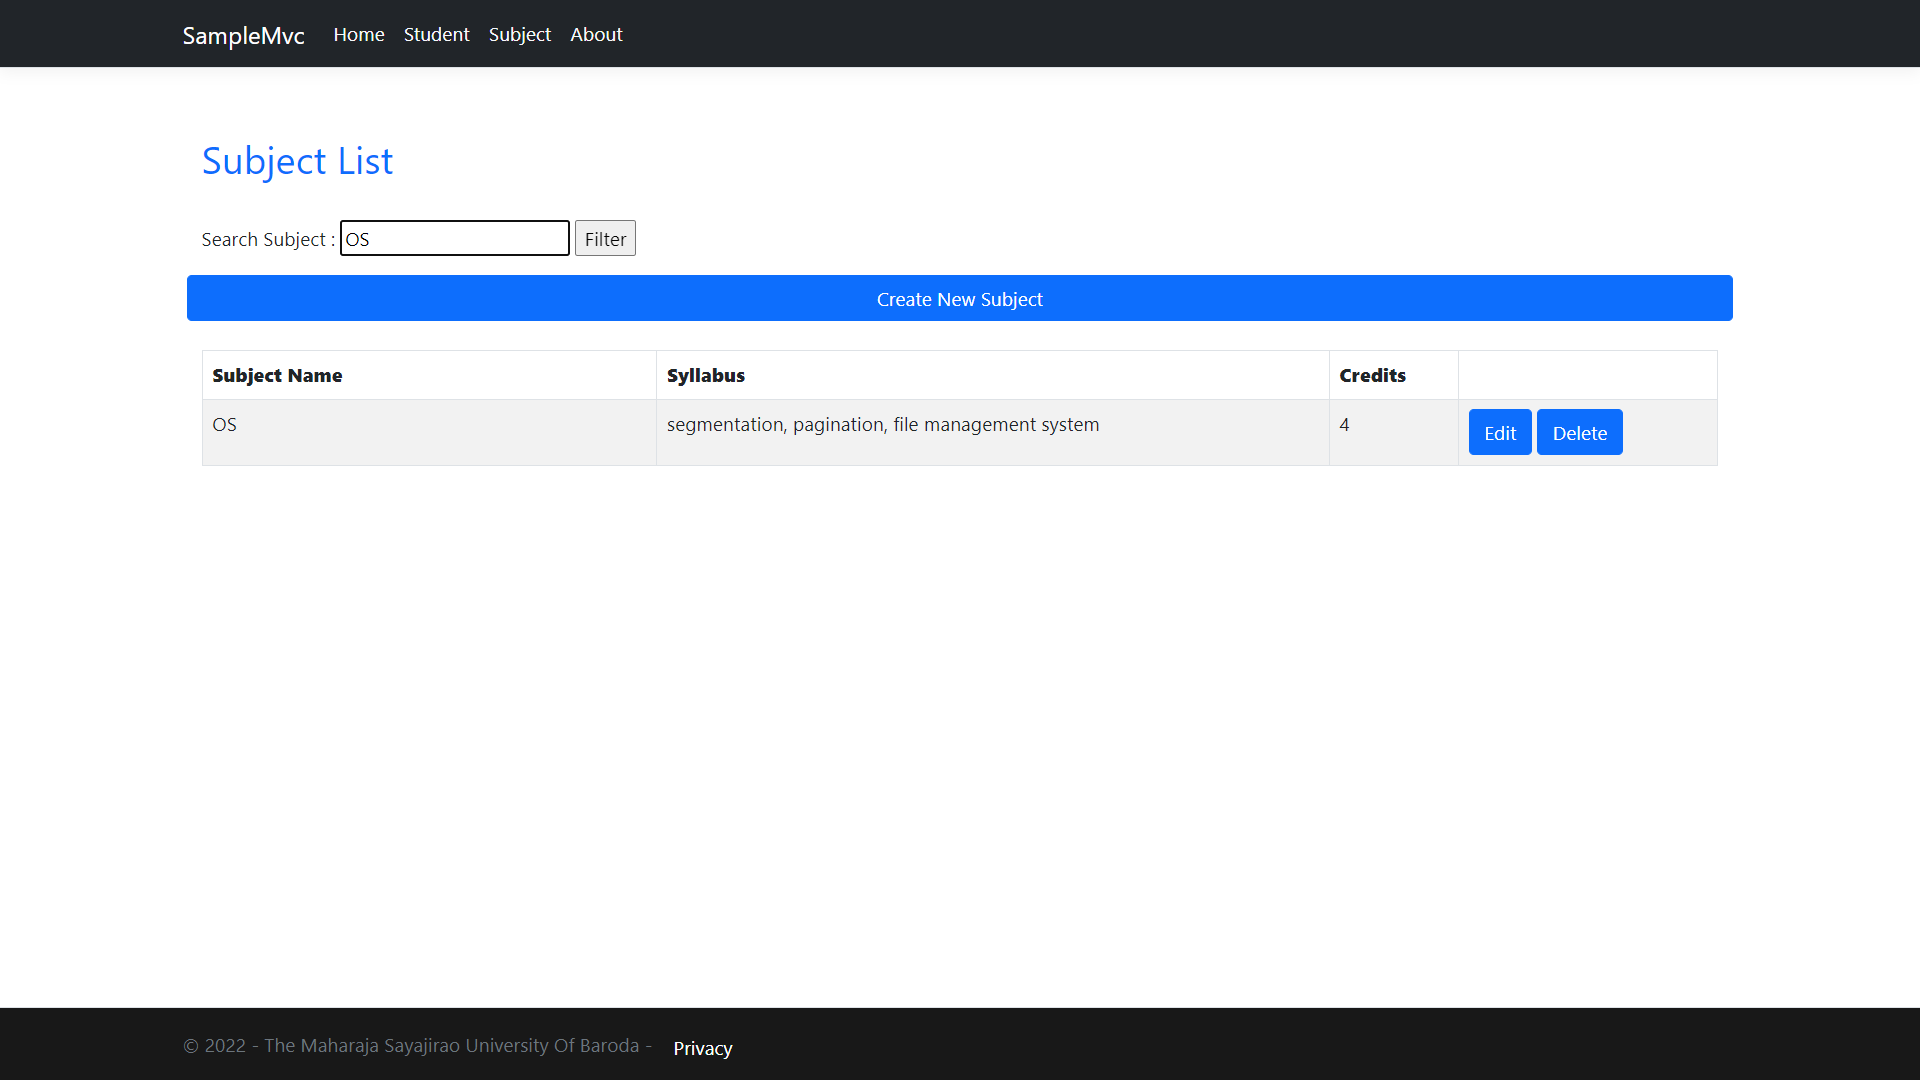Open the Privacy footer link
The width and height of the screenshot is (1920, 1080).
coord(703,1048)
